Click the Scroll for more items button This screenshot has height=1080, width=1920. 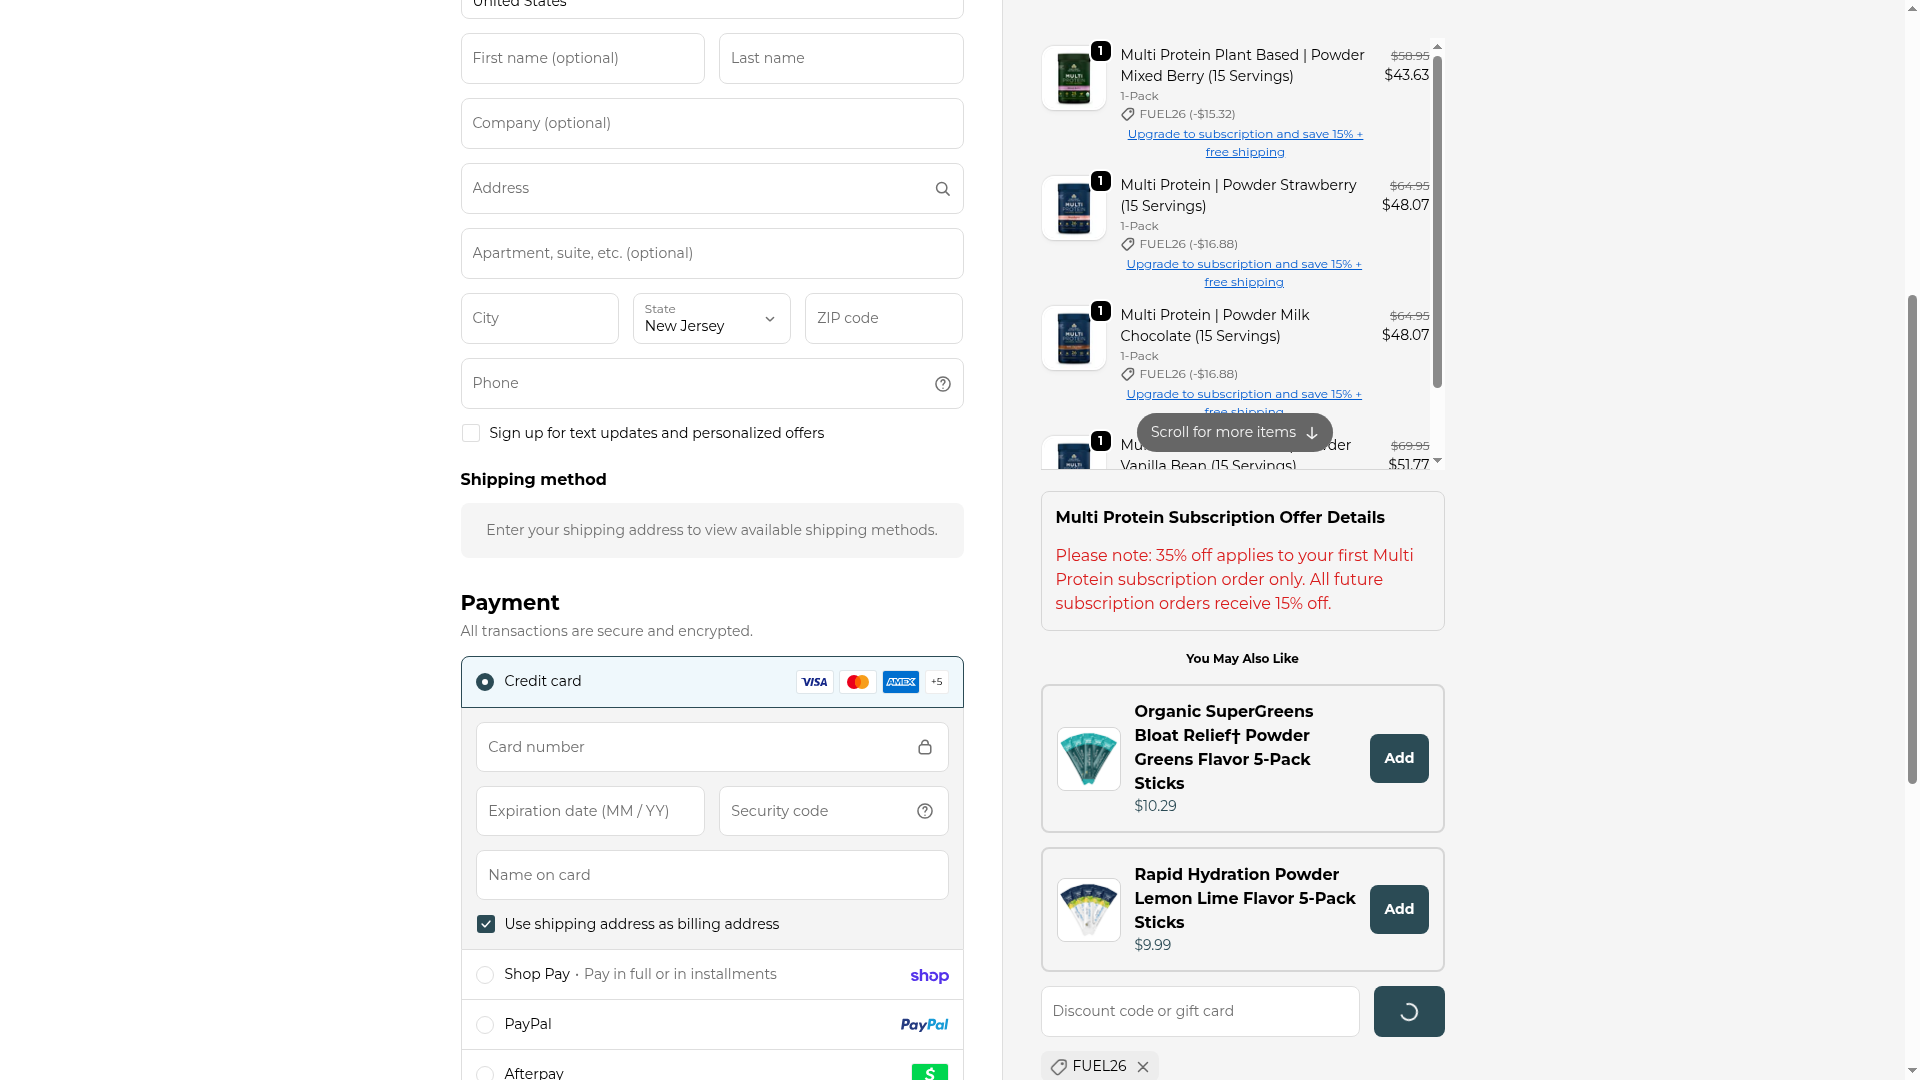coord(1234,432)
